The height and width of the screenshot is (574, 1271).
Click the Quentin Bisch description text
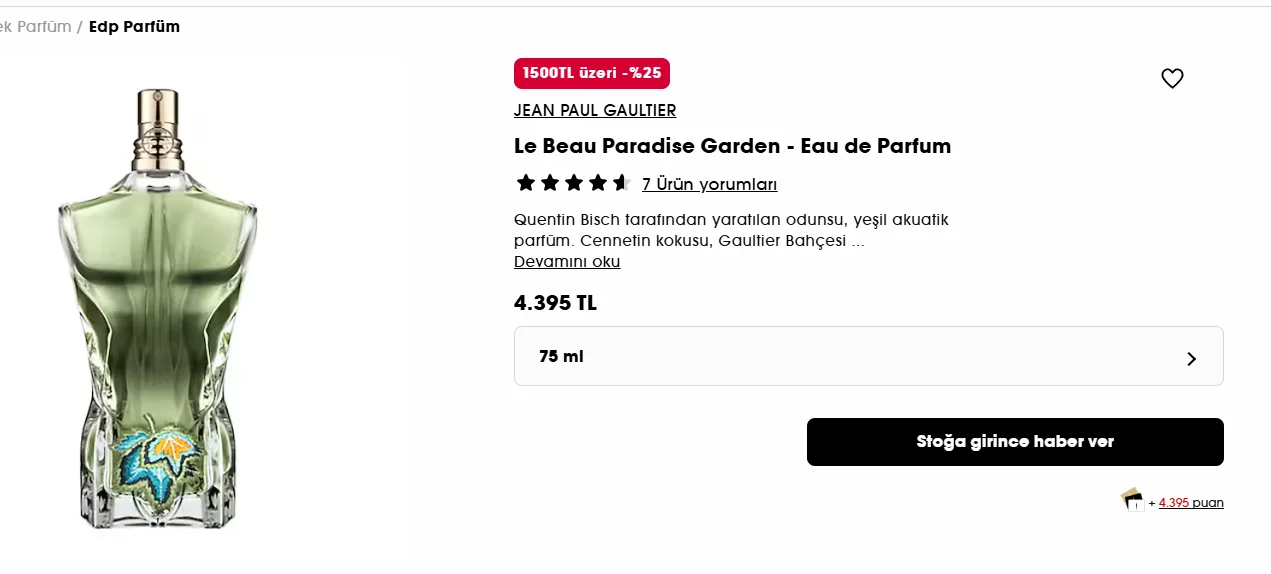pyautogui.click(x=731, y=230)
